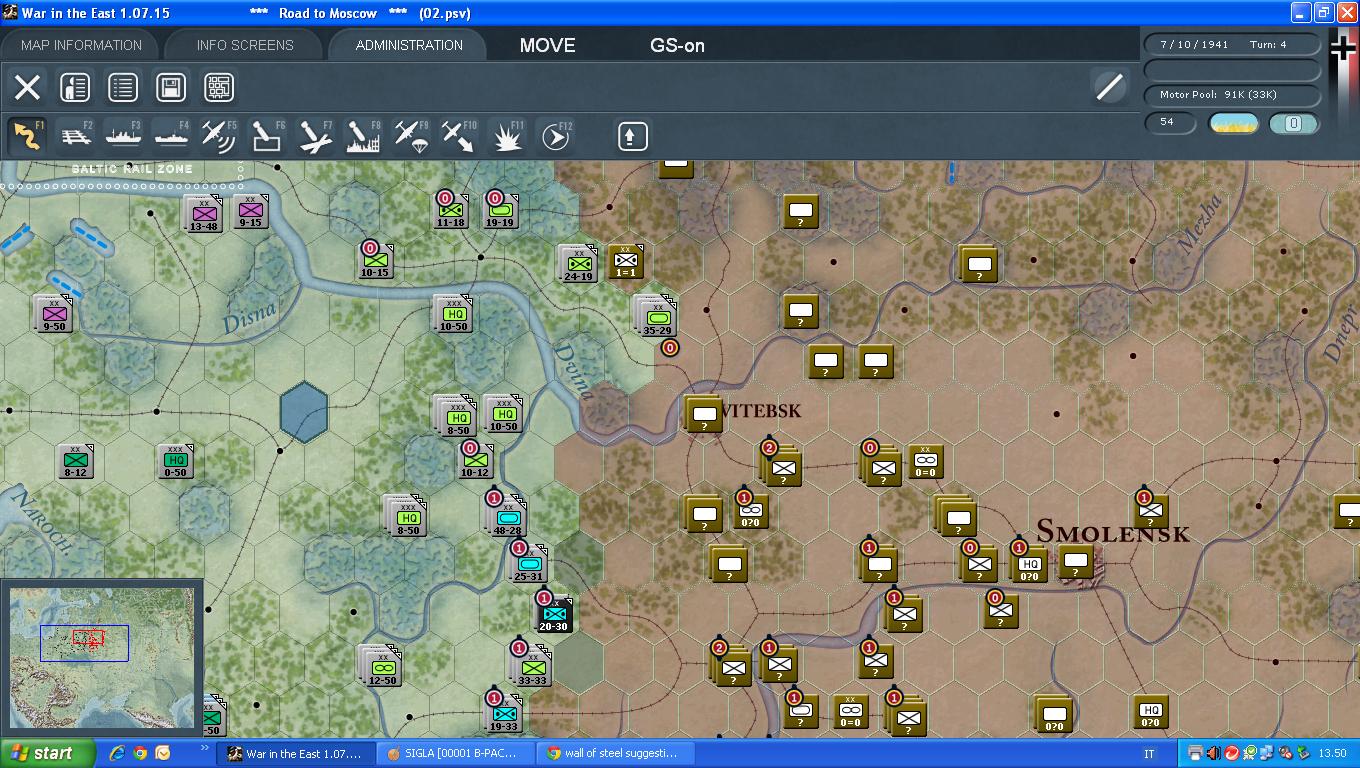The image size is (1360, 768).
Task: Select the infantry unit labeled 11-18
Action: tap(451, 210)
